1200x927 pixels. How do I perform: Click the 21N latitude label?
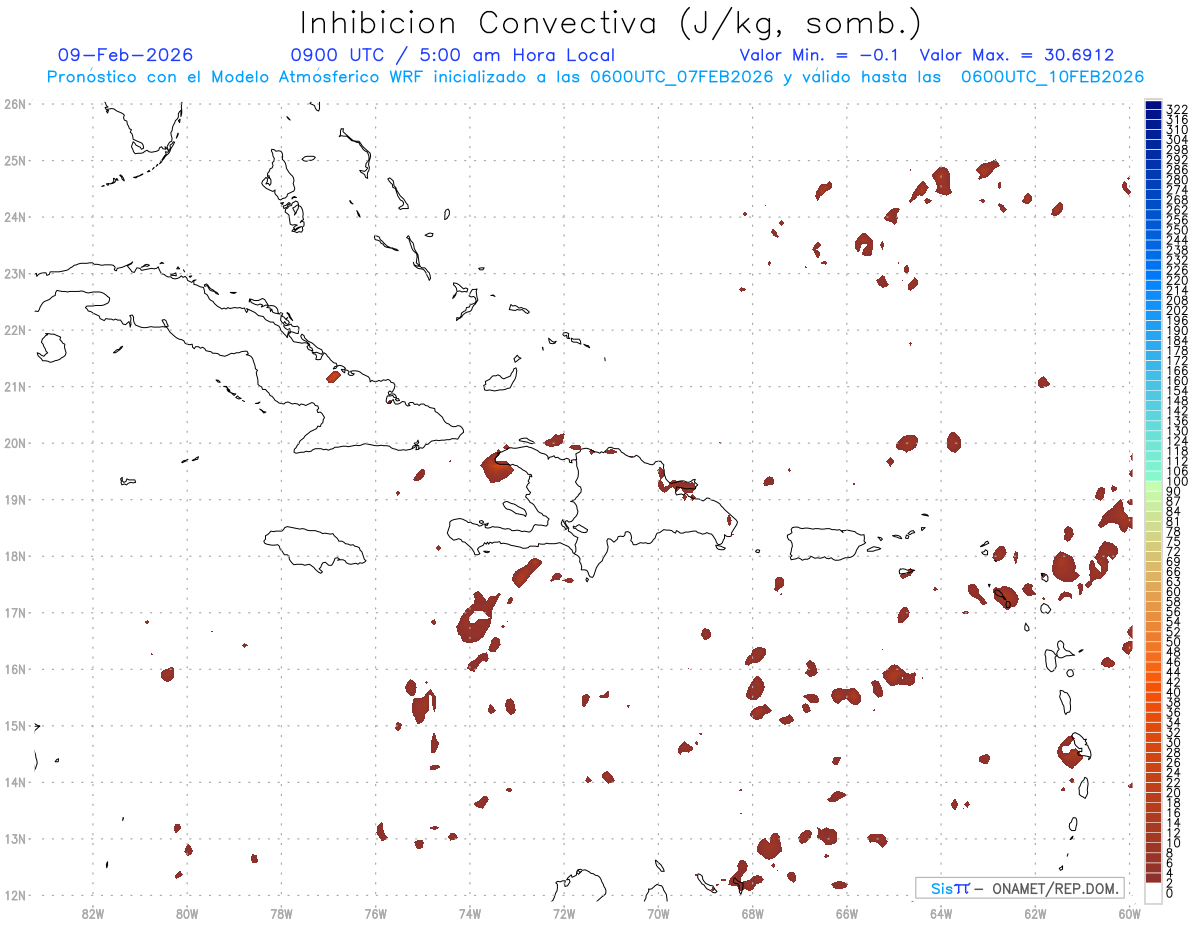pos(14,386)
